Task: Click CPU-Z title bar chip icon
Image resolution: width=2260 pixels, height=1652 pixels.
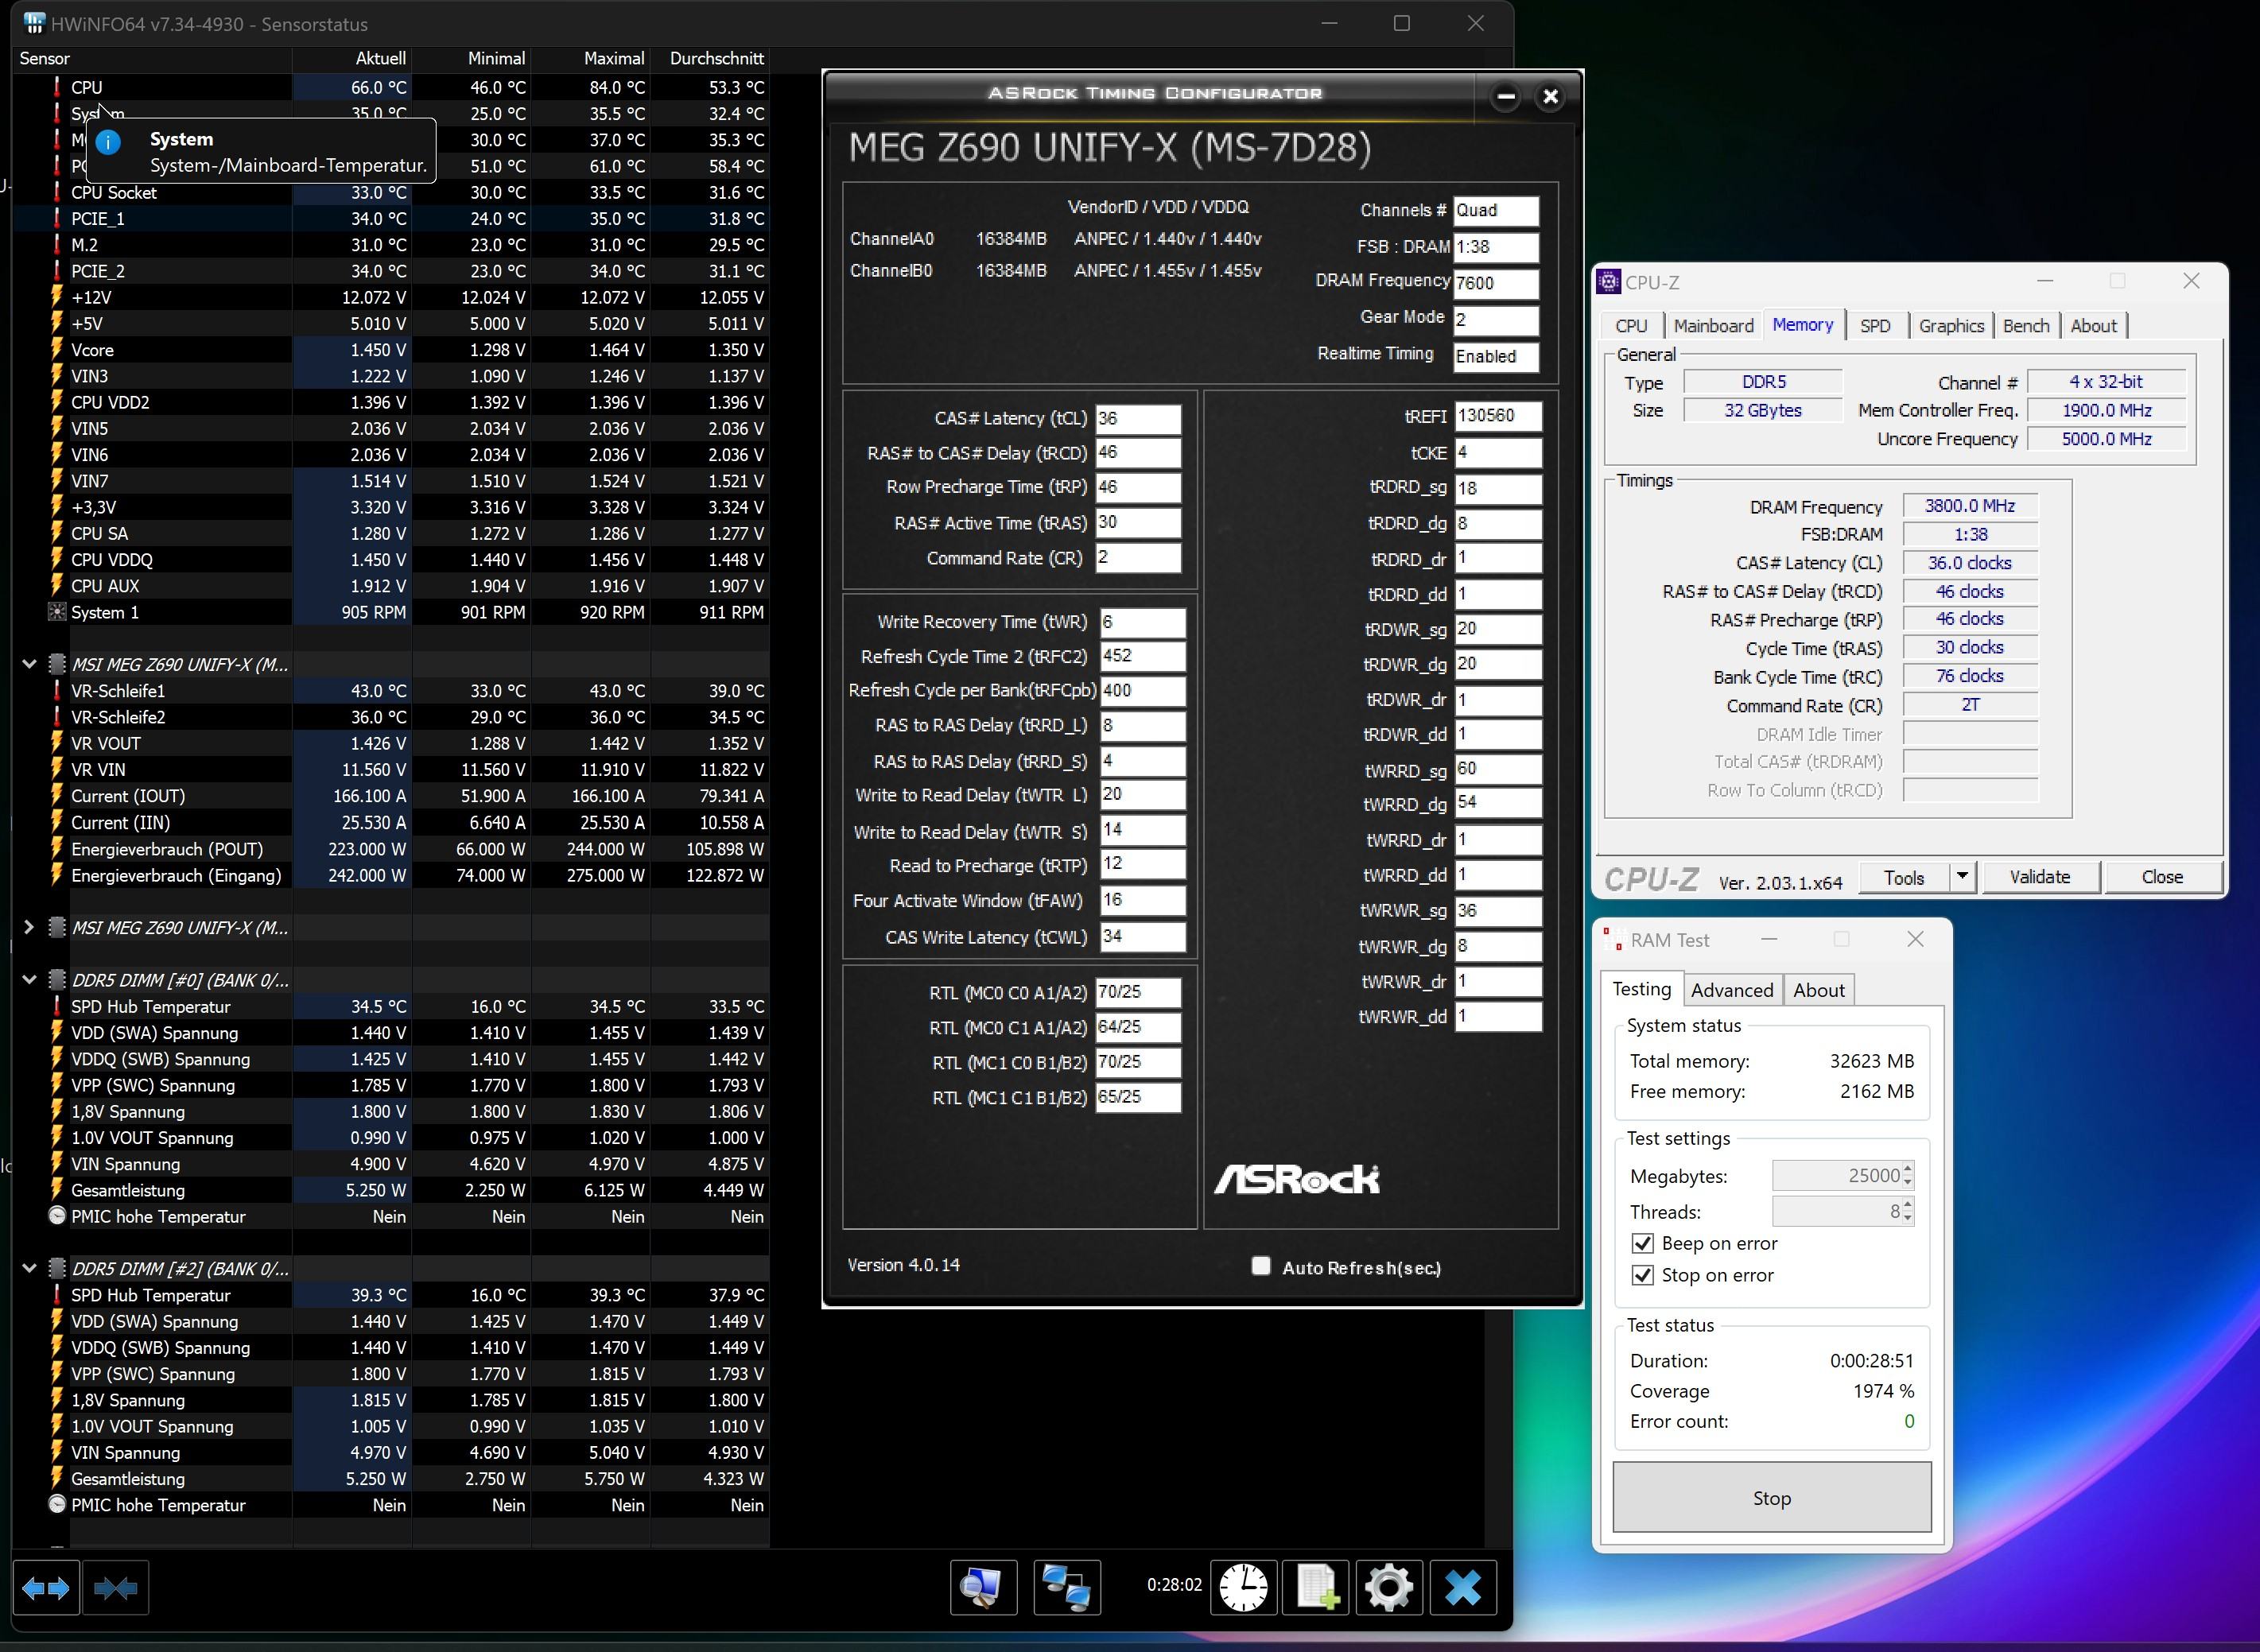Action: (x=1609, y=282)
